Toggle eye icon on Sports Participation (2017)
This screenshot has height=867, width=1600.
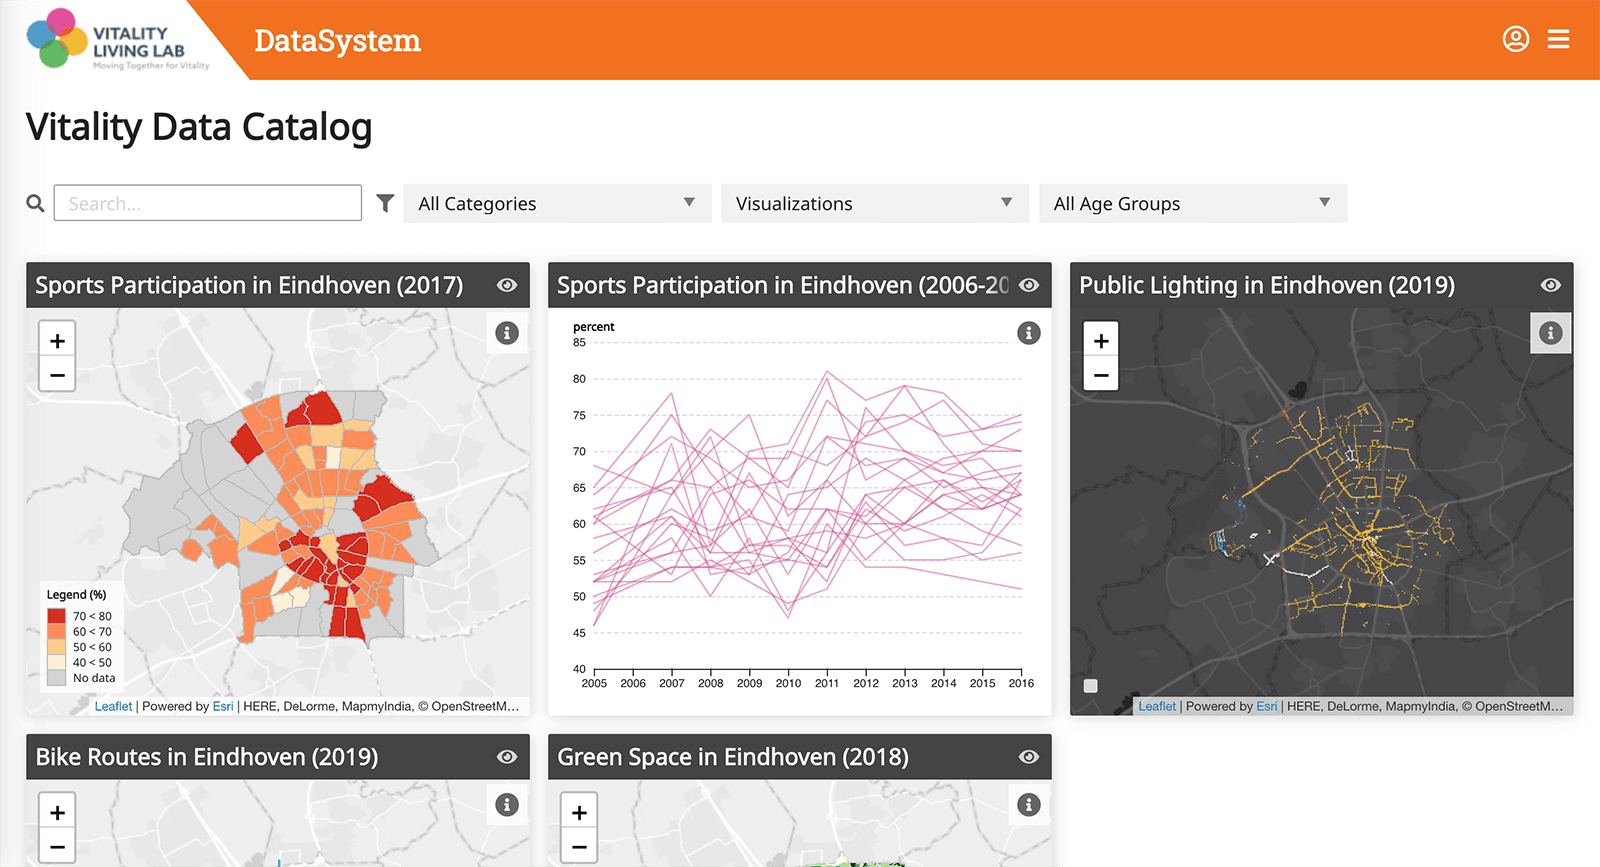coord(507,285)
